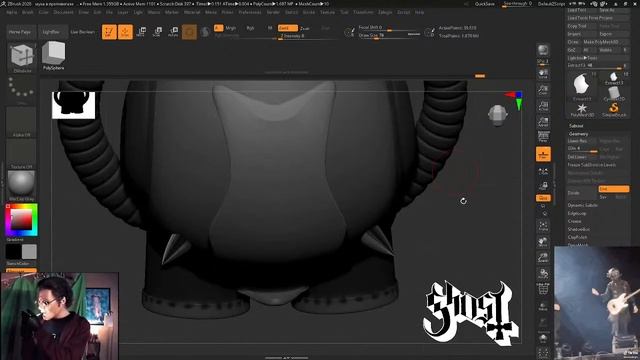Click Make PolyMesh3D button
The width and height of the screenshot is (640, 360).
606,42
